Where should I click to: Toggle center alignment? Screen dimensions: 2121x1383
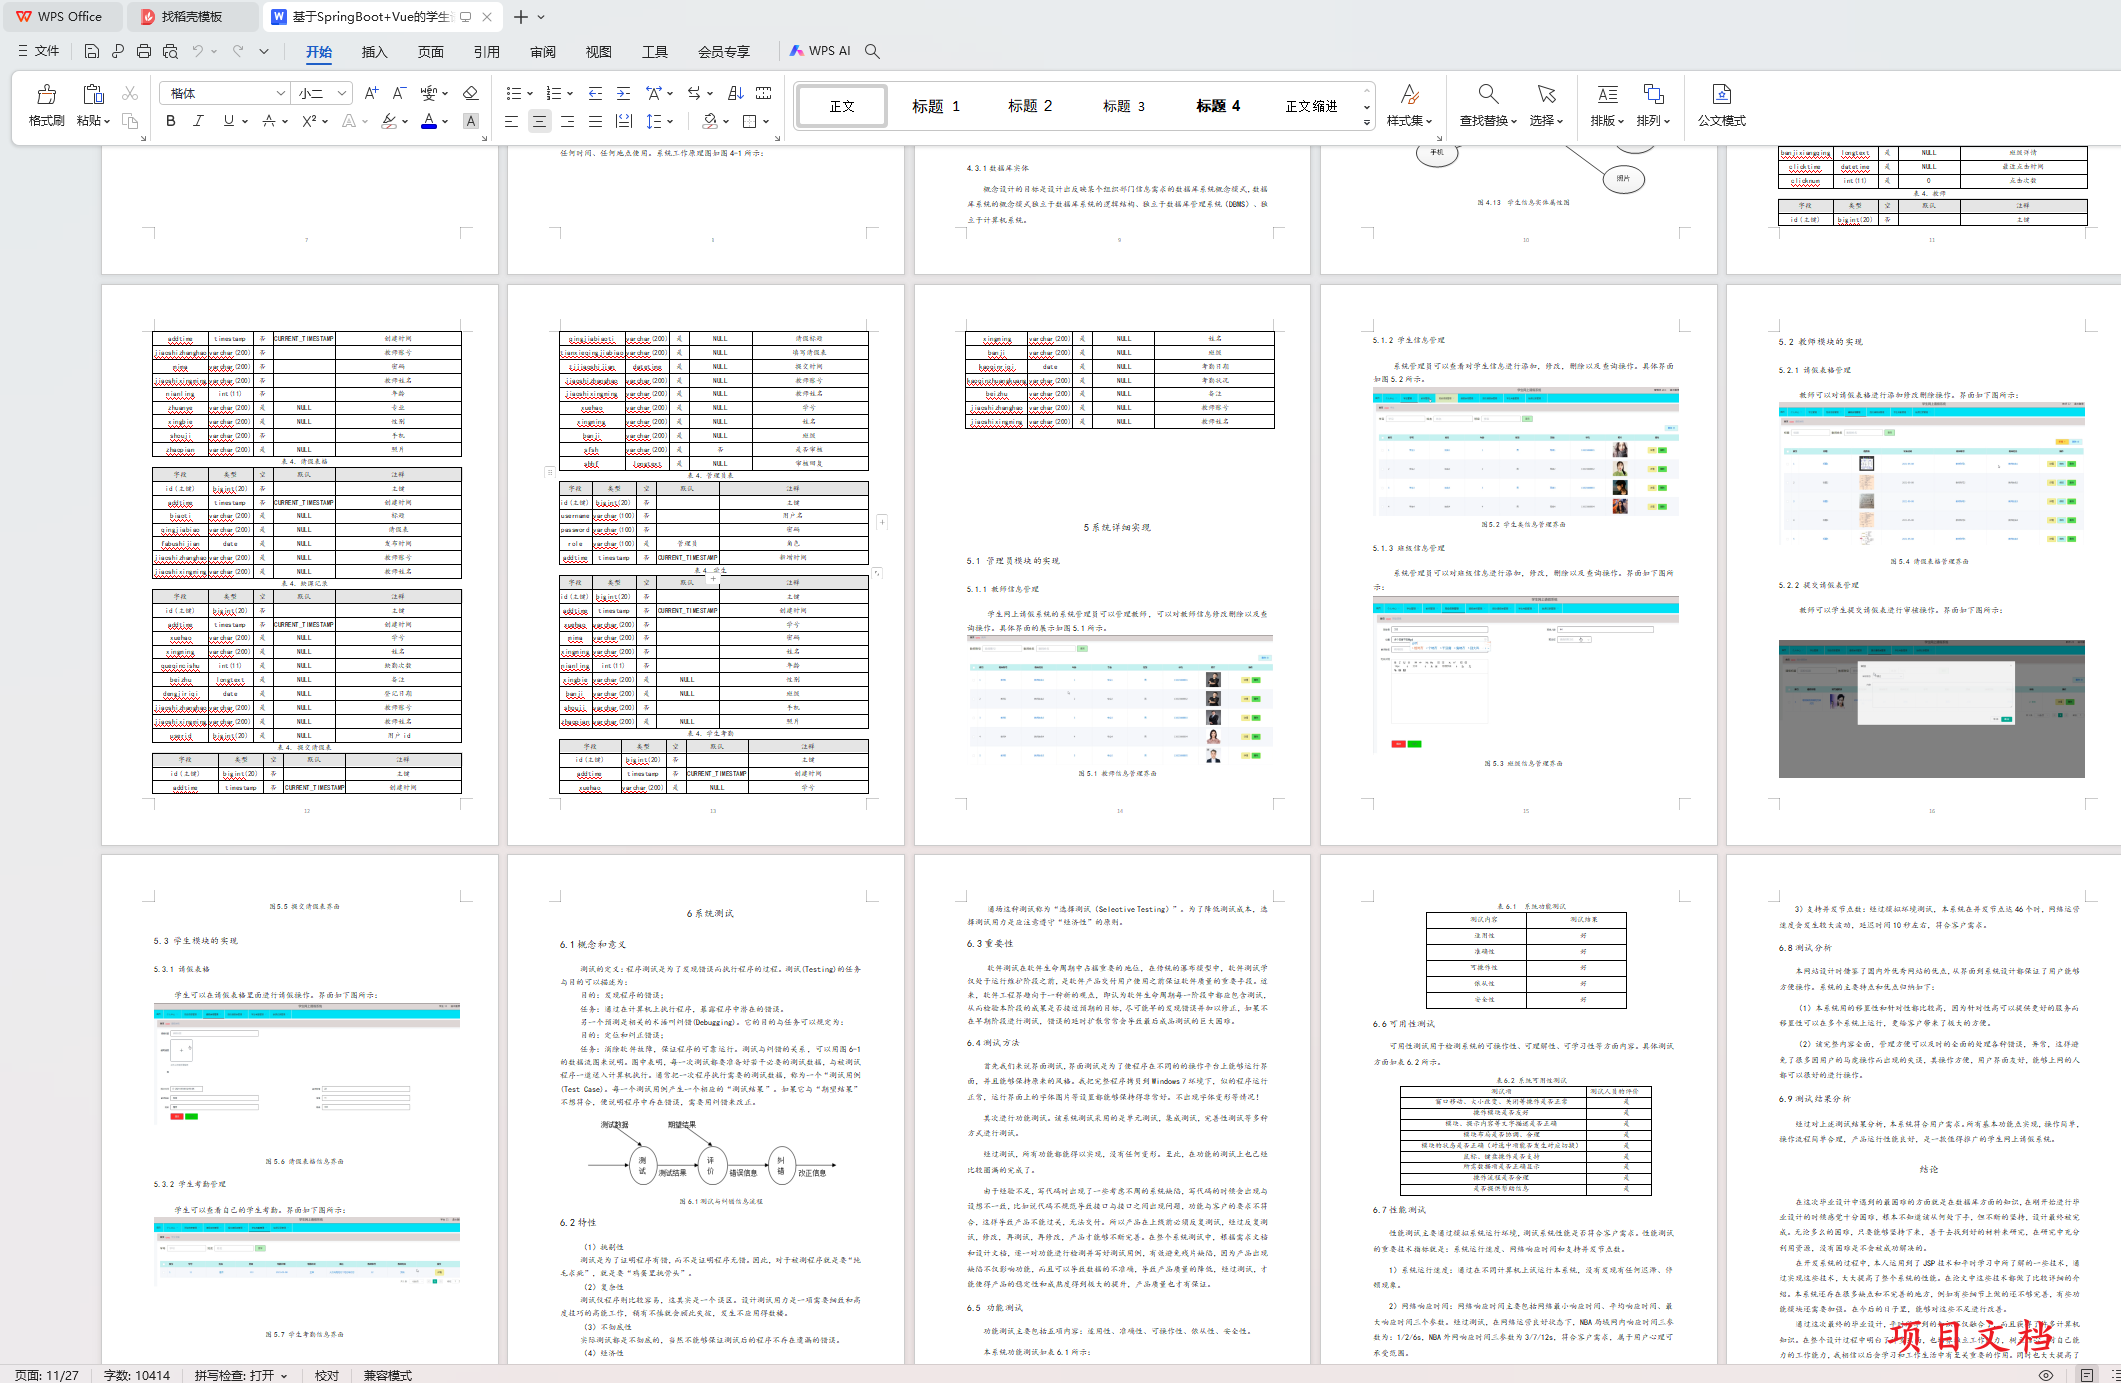539,121
